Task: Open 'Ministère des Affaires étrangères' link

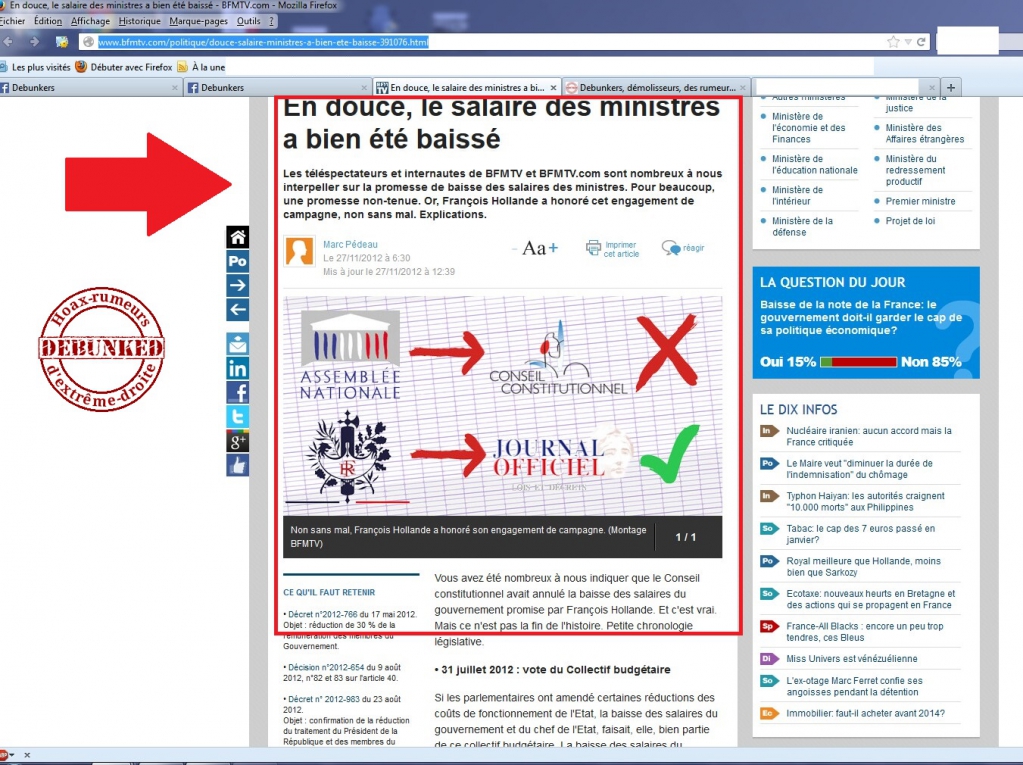Action: (x=924, y=133)
